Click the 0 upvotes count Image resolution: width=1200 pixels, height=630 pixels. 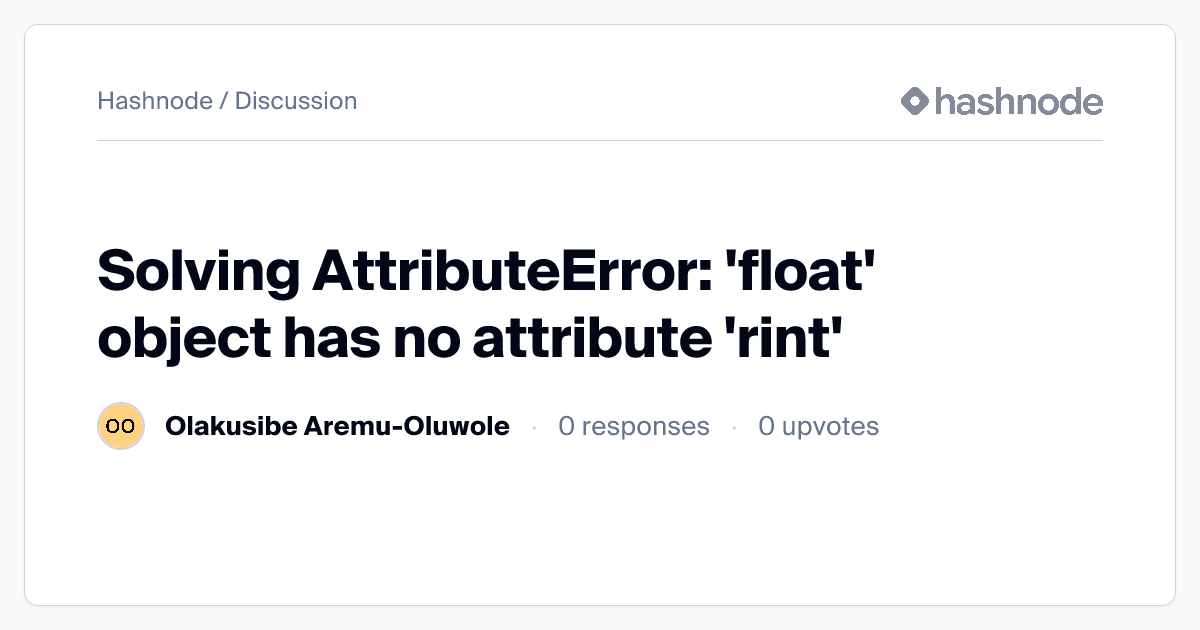(x=818, y=427)
